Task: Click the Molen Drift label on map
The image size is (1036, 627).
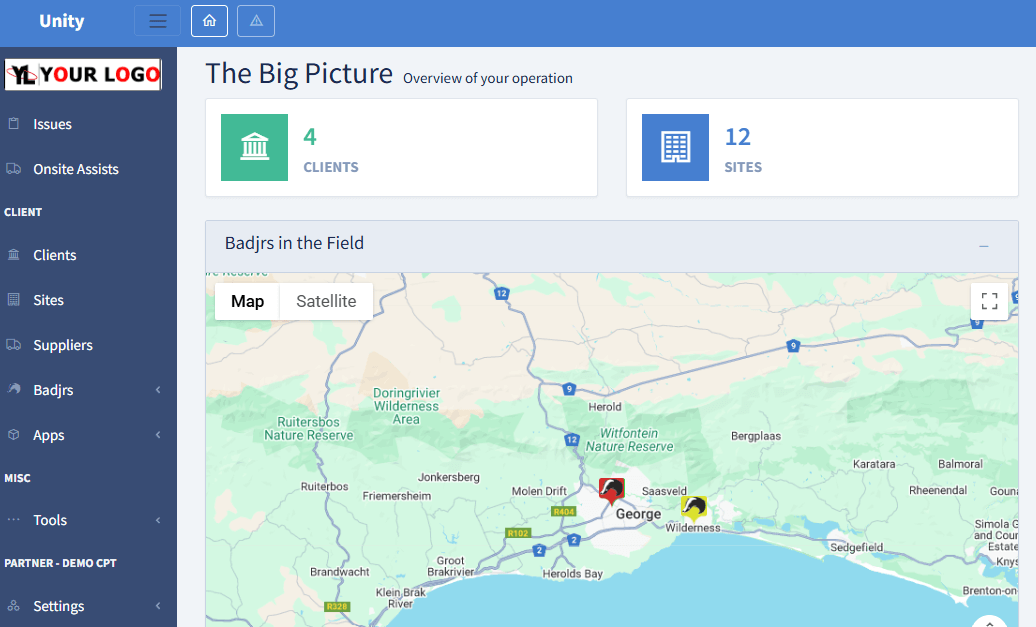Action: click(539, 491)
